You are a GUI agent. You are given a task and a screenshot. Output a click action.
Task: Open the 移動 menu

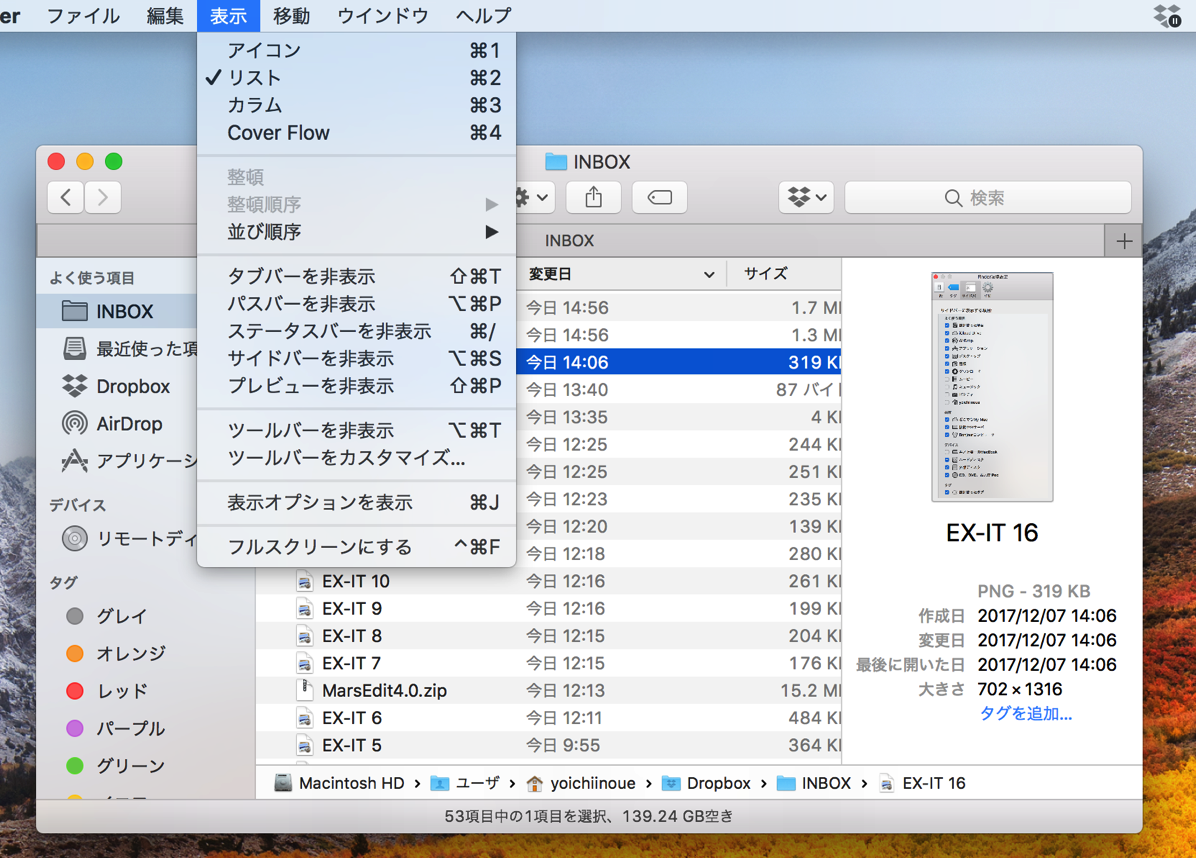[x=291, y=15]
